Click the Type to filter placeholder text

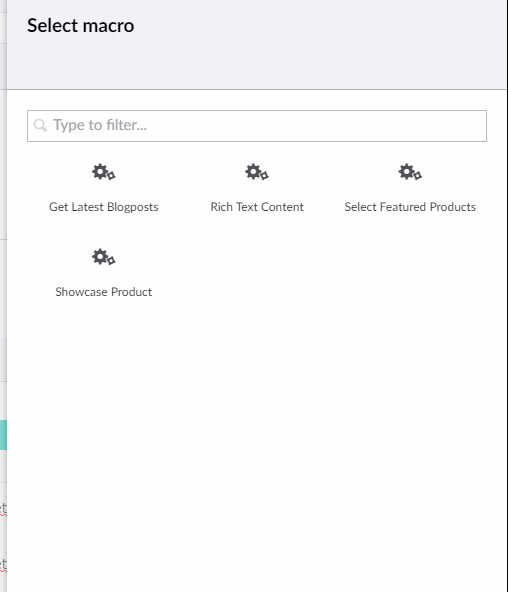pos(100,125)
